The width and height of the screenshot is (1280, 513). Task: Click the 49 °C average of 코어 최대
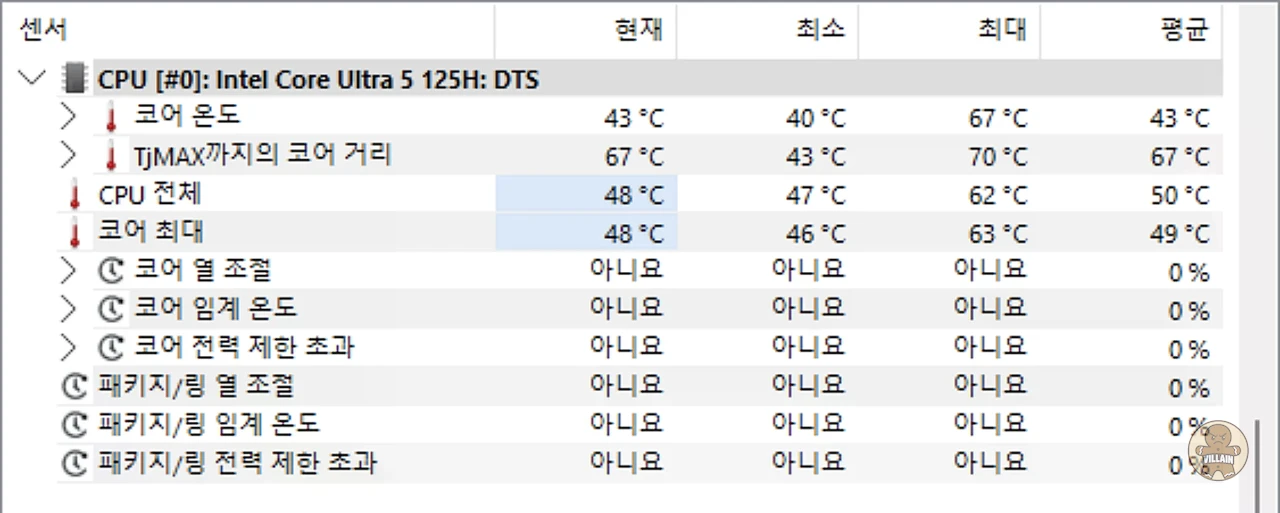(1180, 234)
